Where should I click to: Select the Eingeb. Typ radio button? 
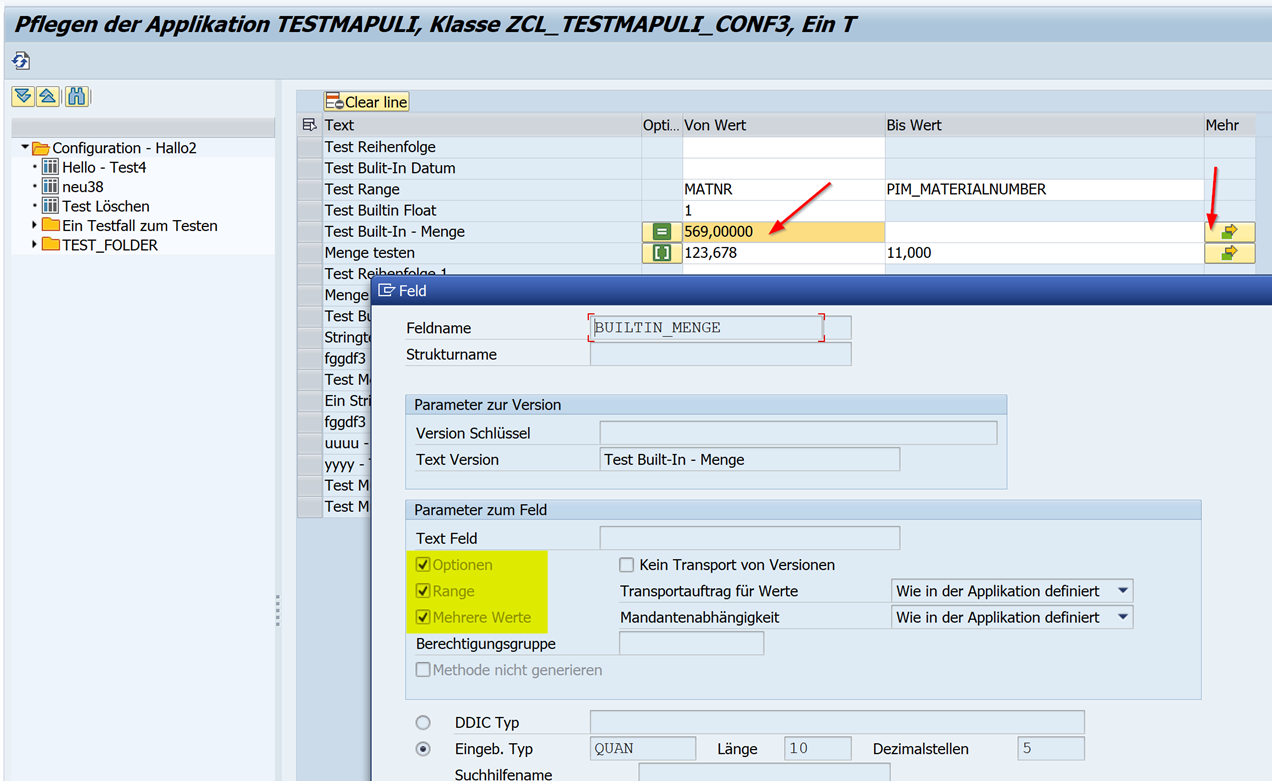(423, 748)
